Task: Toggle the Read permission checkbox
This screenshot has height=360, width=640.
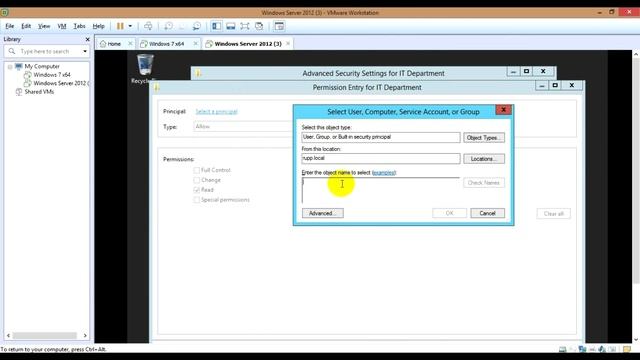Action: point(197,190)
